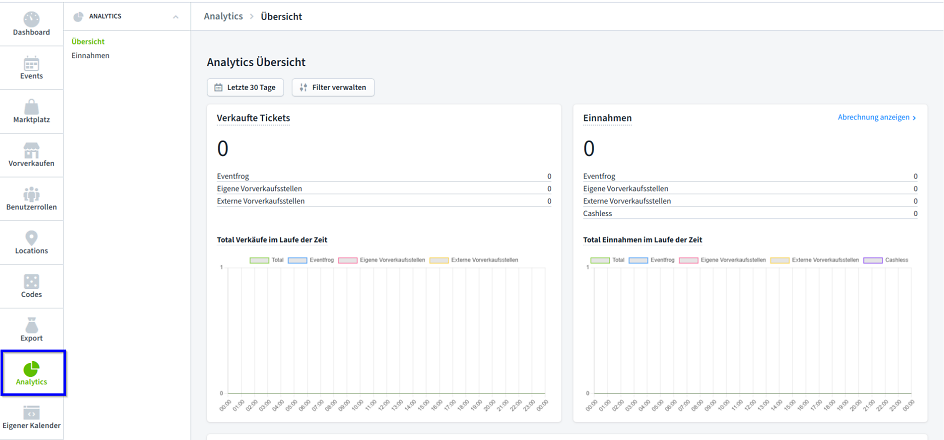
Task: Open Codes dice icon
Action: [x=31, y=282]
